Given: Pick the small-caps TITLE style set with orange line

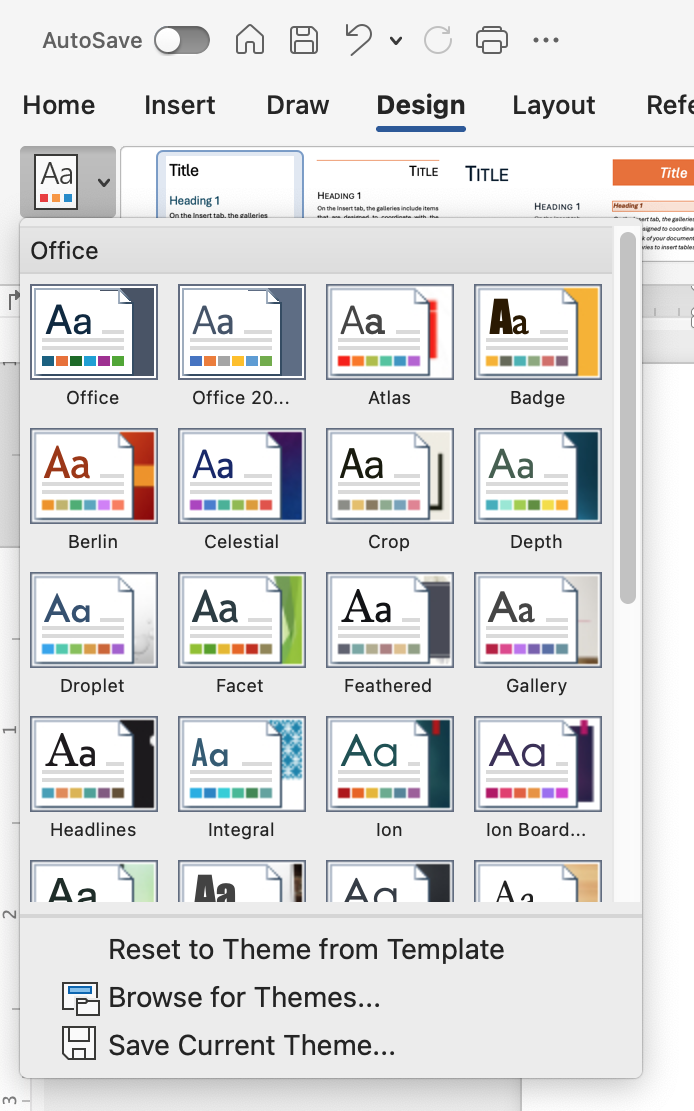Looking at the screenshot, I should tap(378, 188).
